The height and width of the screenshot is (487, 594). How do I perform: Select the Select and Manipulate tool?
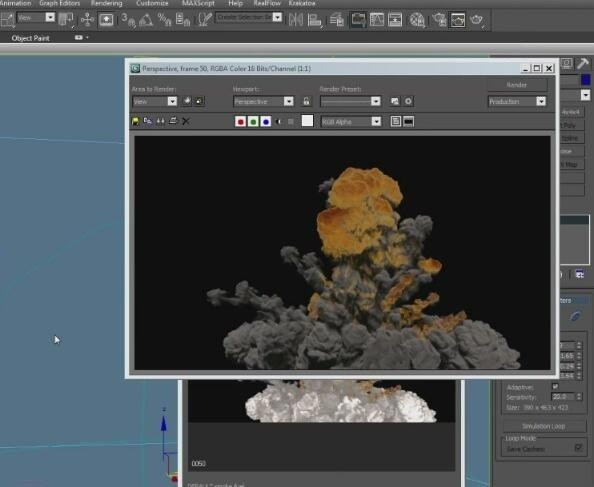[87, 20]
